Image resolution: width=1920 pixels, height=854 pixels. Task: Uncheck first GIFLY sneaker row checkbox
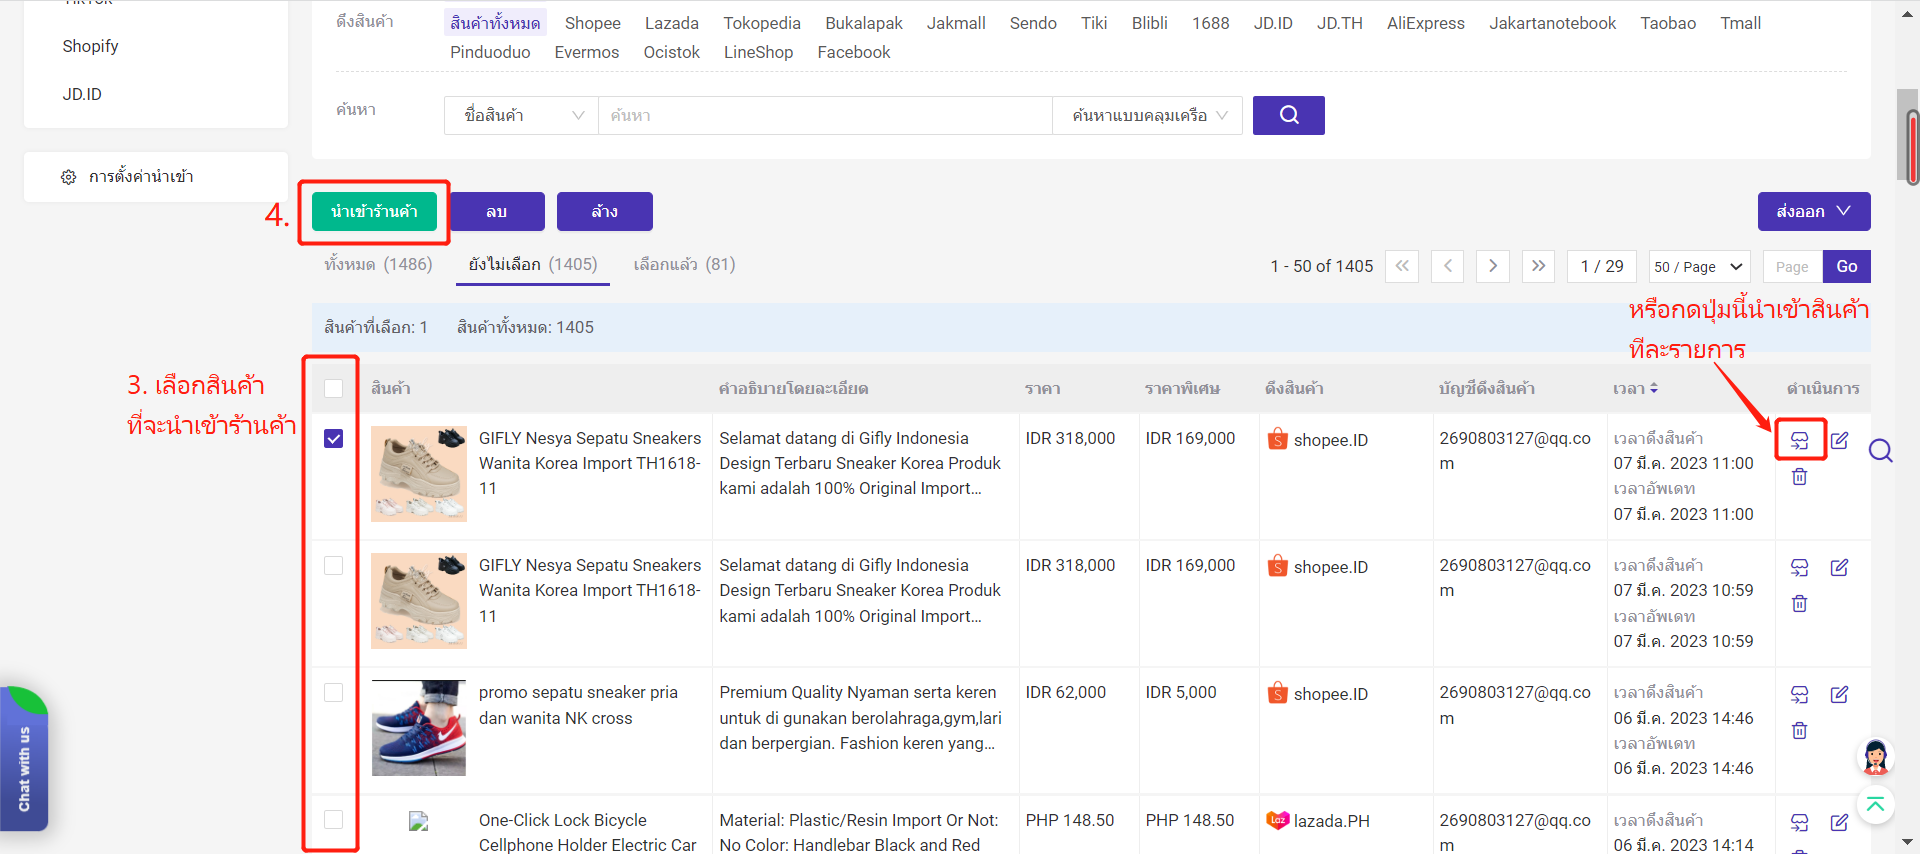pos(334,439)
